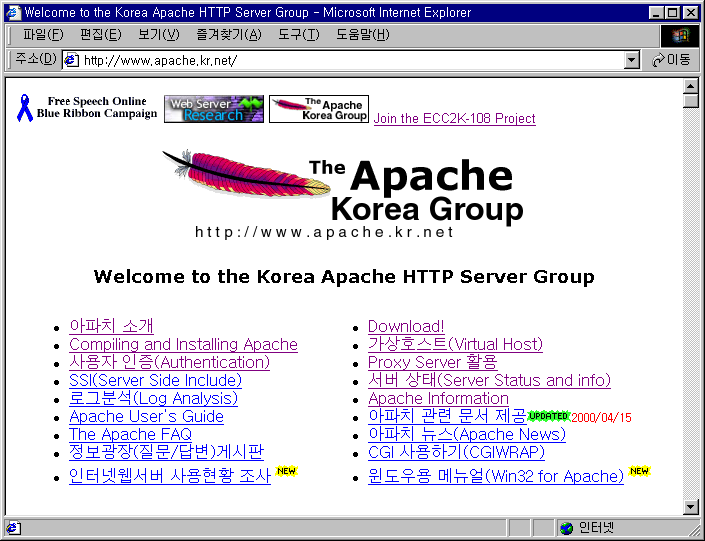Click the UPDATED badge next to 문서 제공

[549, 416]
